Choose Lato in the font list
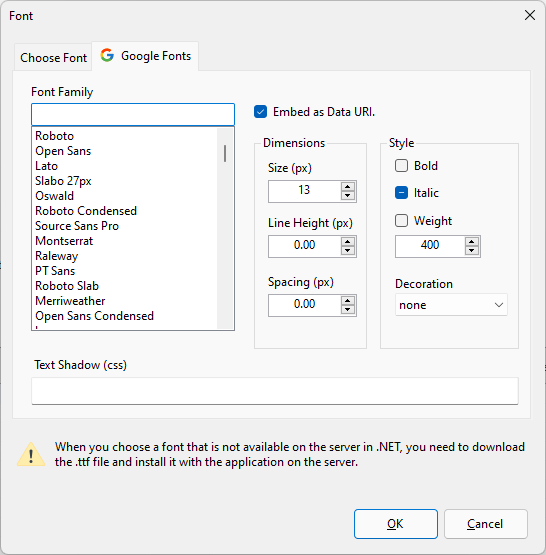Screen dimensions: 546x555 pyautogui.click(x=46, y=166)
